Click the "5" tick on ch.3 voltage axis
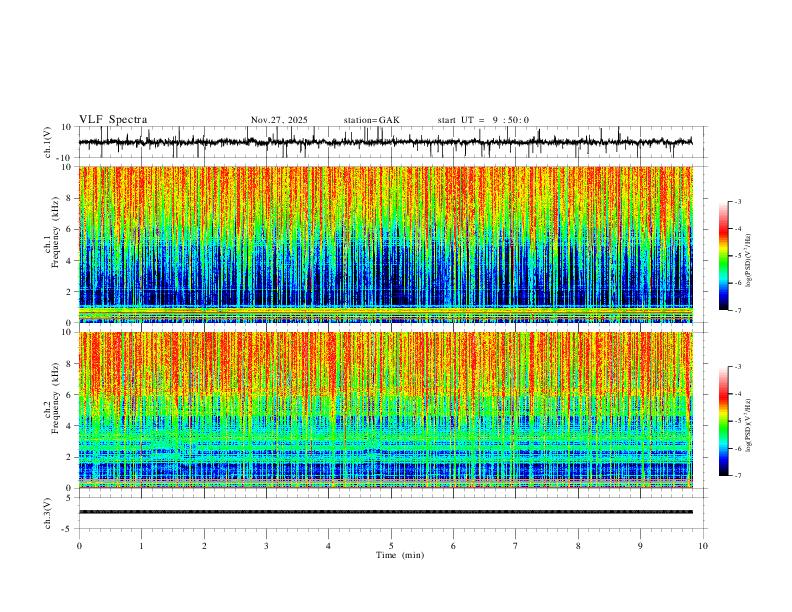Viewport: 792px width, 612px height. click(x=69, y=498)
